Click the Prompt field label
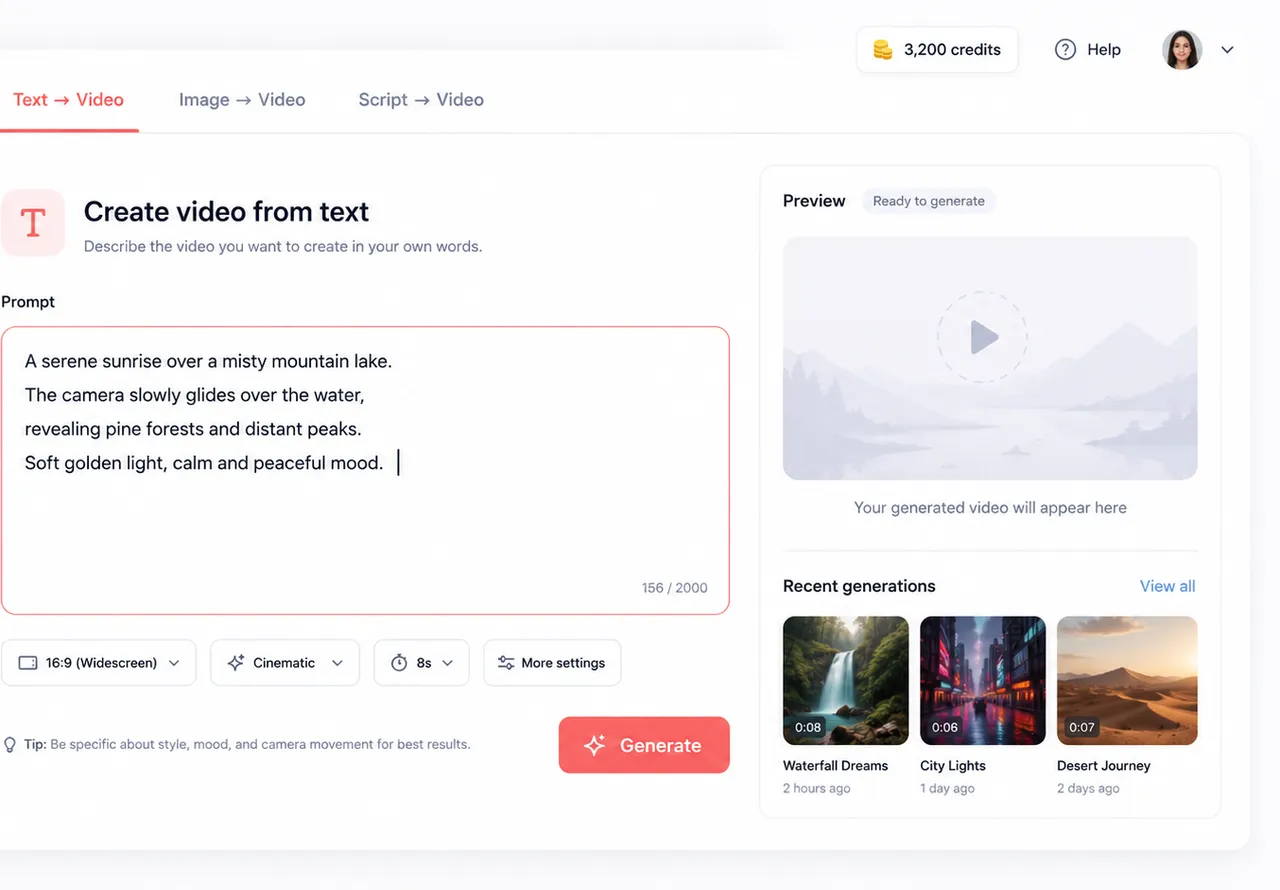Viewport: 1280px width, 890px height. [28, 302]
